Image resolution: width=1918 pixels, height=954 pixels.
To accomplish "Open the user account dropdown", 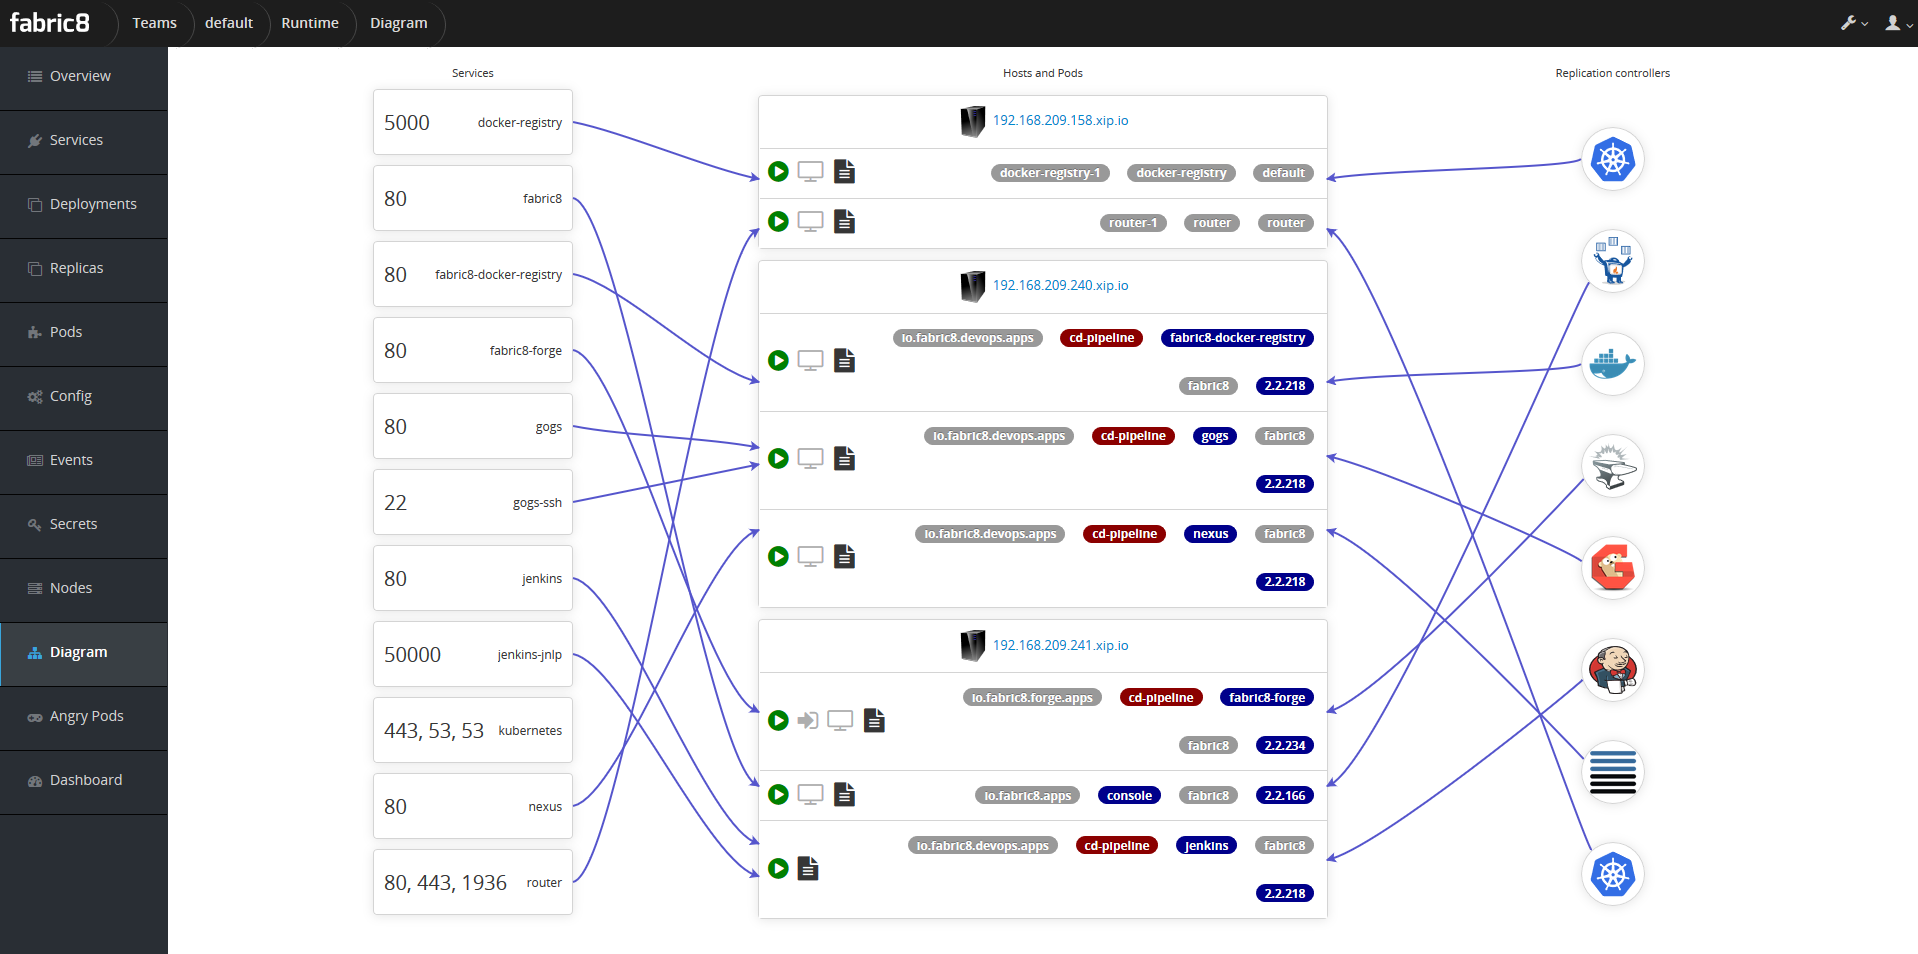I will point(1899,23).
